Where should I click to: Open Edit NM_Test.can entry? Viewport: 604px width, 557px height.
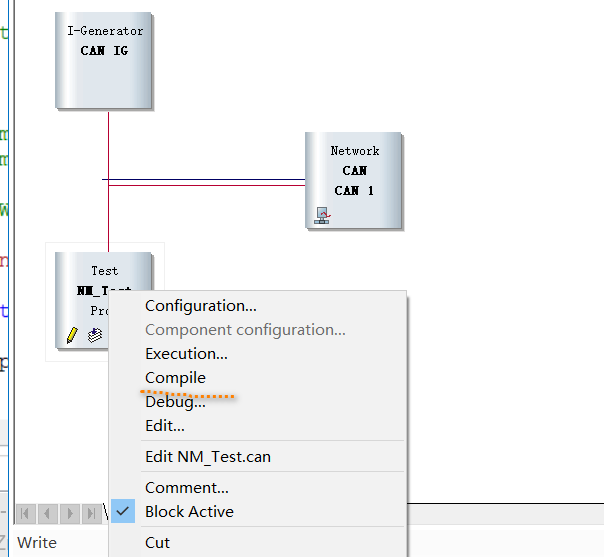click(257, 457)
